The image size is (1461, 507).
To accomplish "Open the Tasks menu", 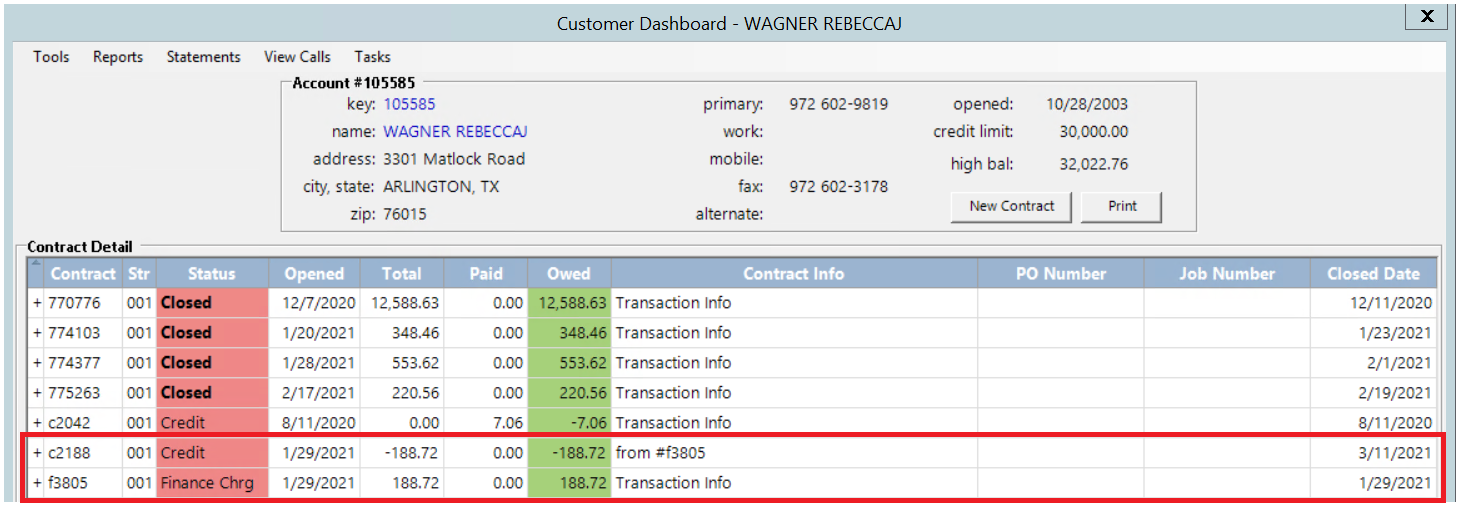I will (x=372, y=57).
